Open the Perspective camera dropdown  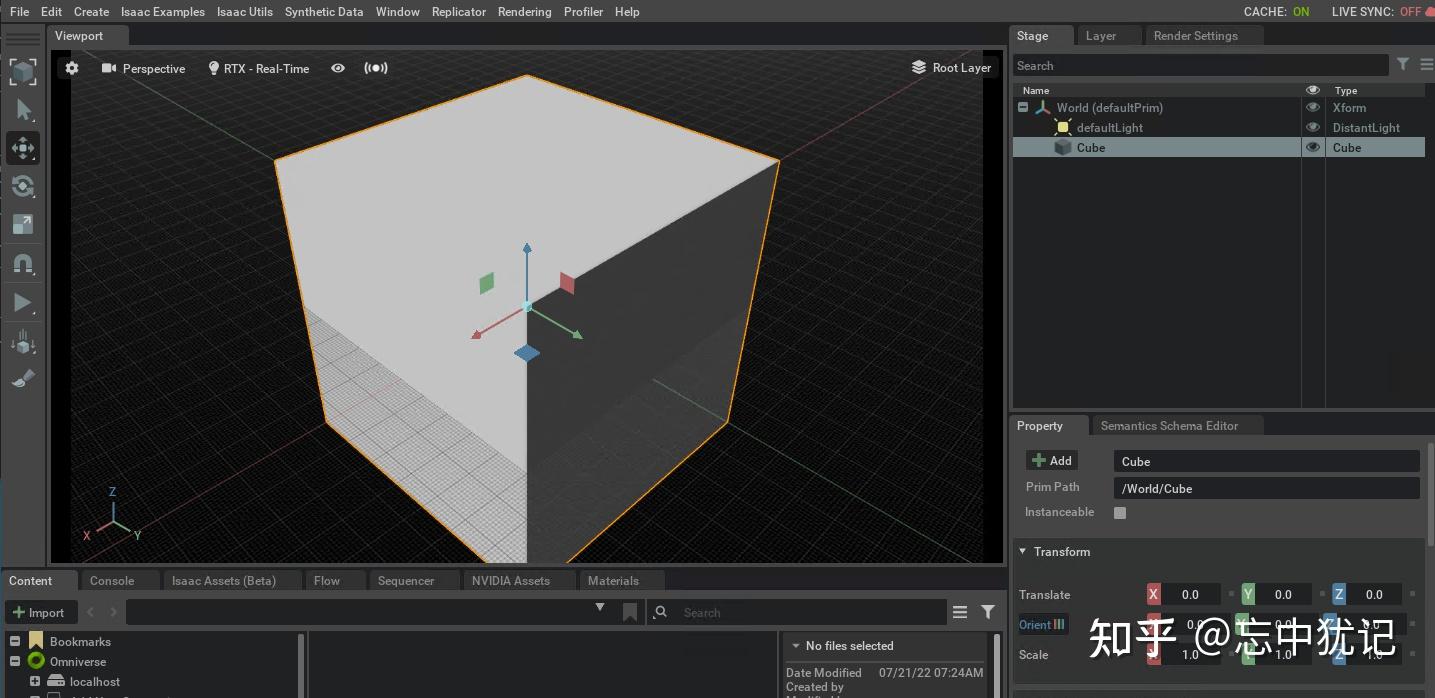[x=144, y=68]
